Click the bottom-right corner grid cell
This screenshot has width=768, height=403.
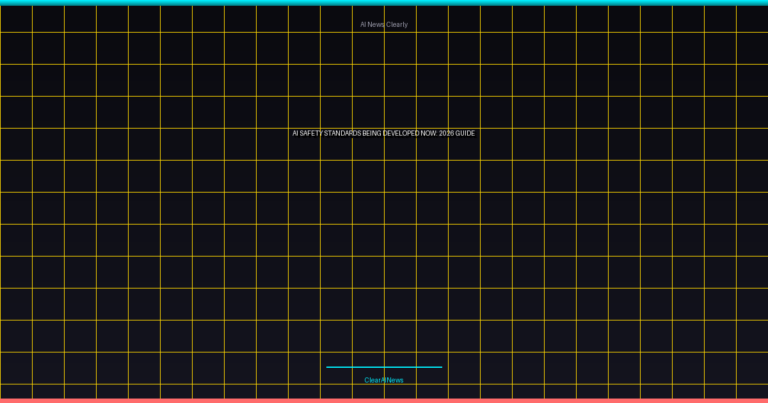pyautogui.click(x=752, y=391)
